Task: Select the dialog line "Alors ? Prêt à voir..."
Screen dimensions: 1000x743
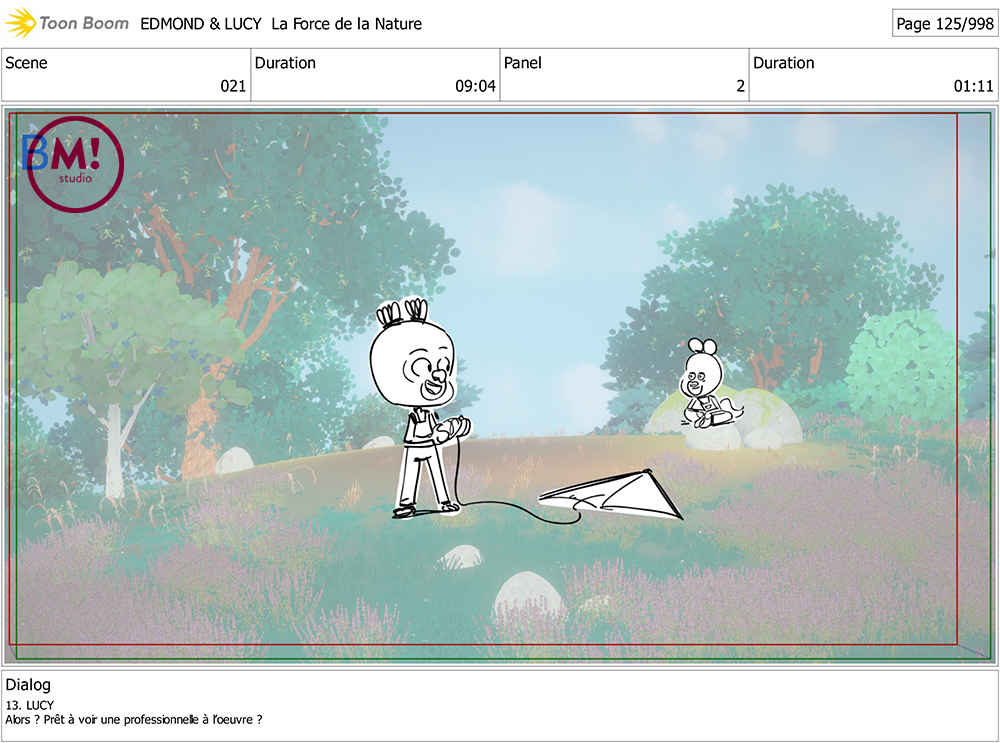Action: (x=134, y=719)
